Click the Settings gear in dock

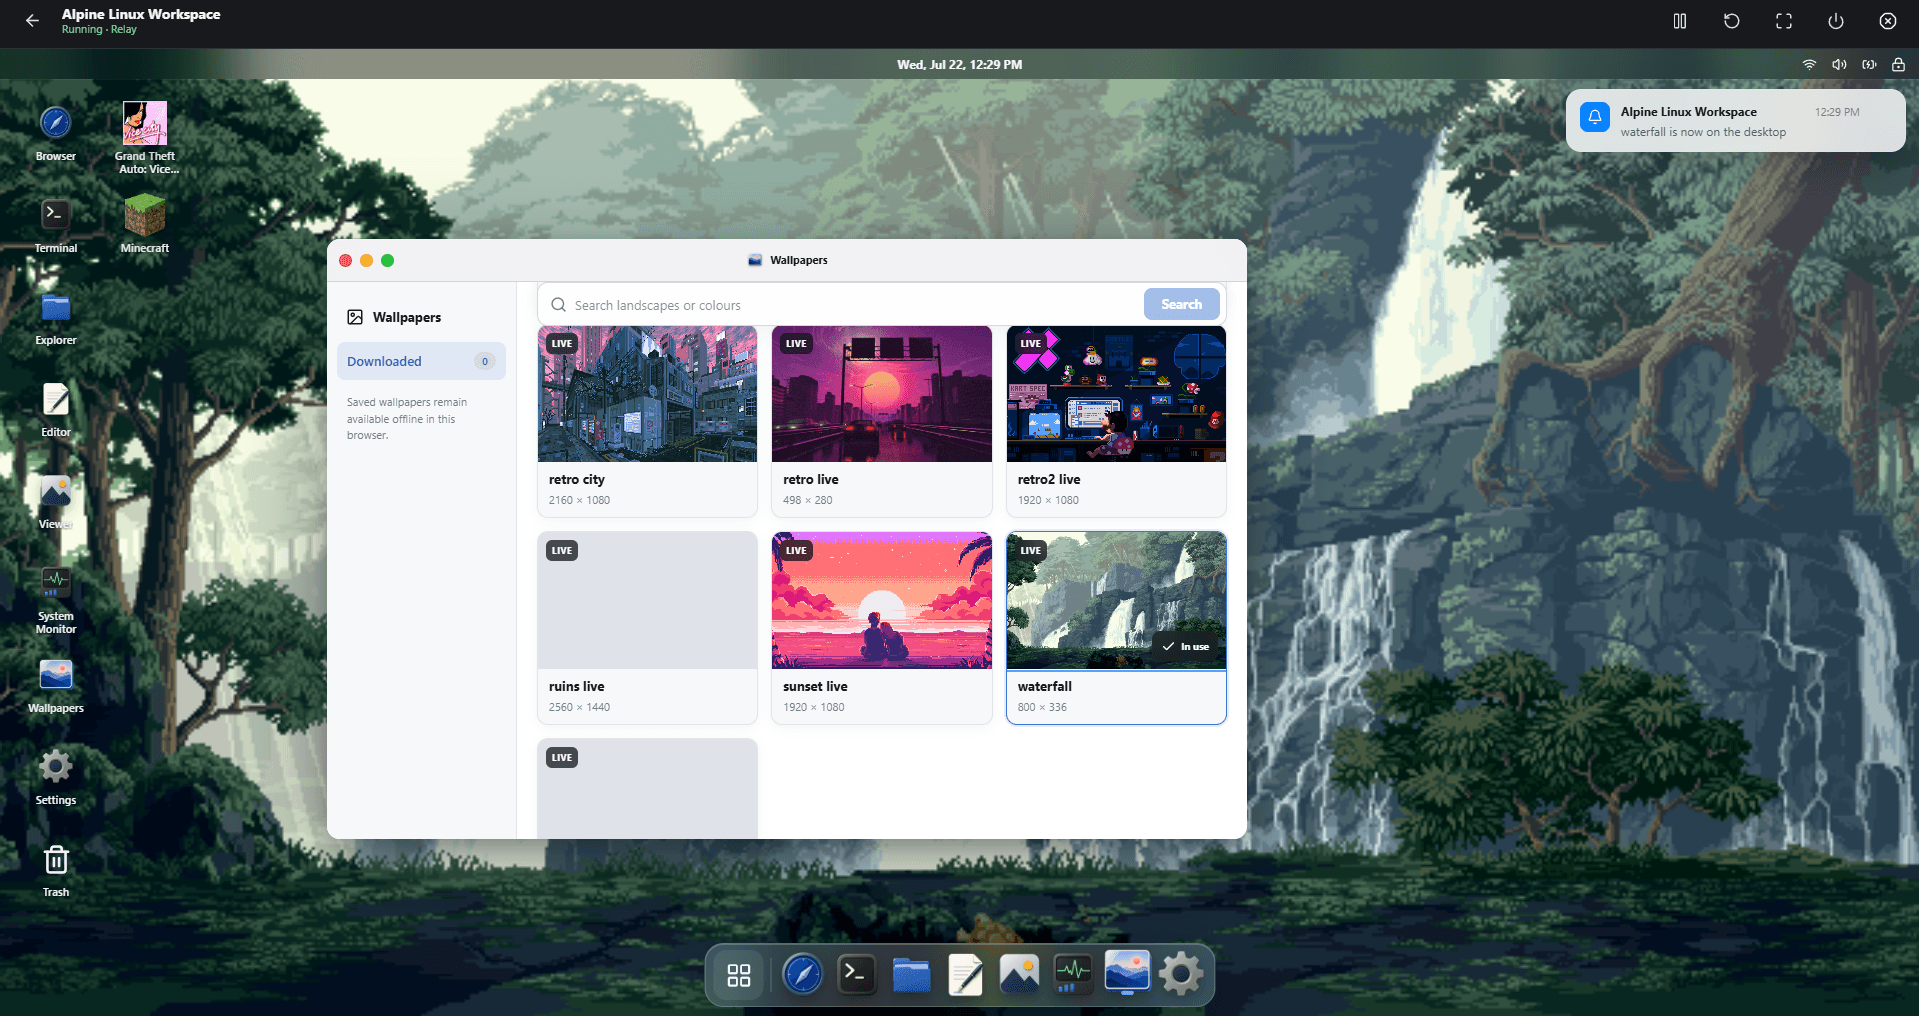coord(1181,974)
